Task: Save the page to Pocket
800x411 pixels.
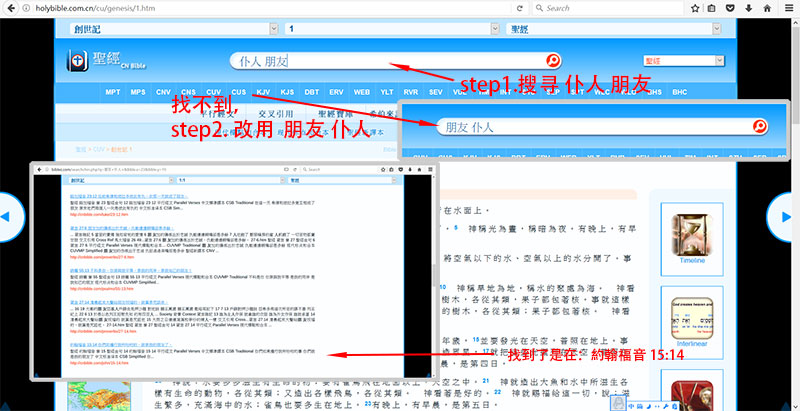Action: point(730,8)
